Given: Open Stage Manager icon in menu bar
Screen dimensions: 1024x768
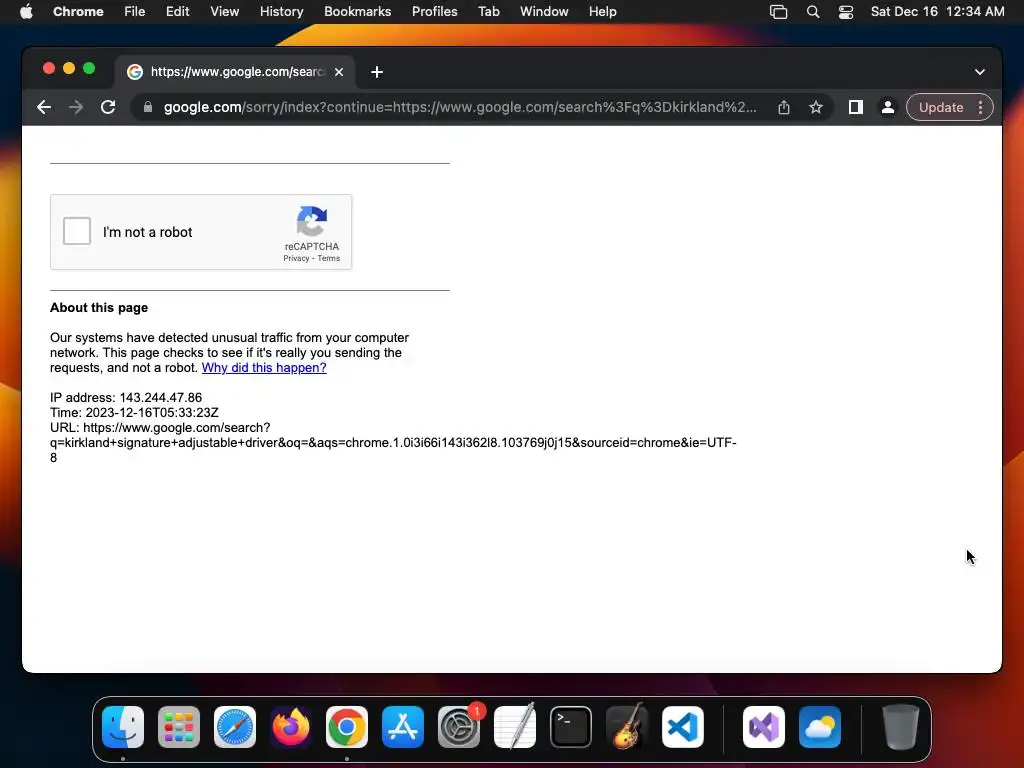Looking at the screenshot, I should pos(778,12).
